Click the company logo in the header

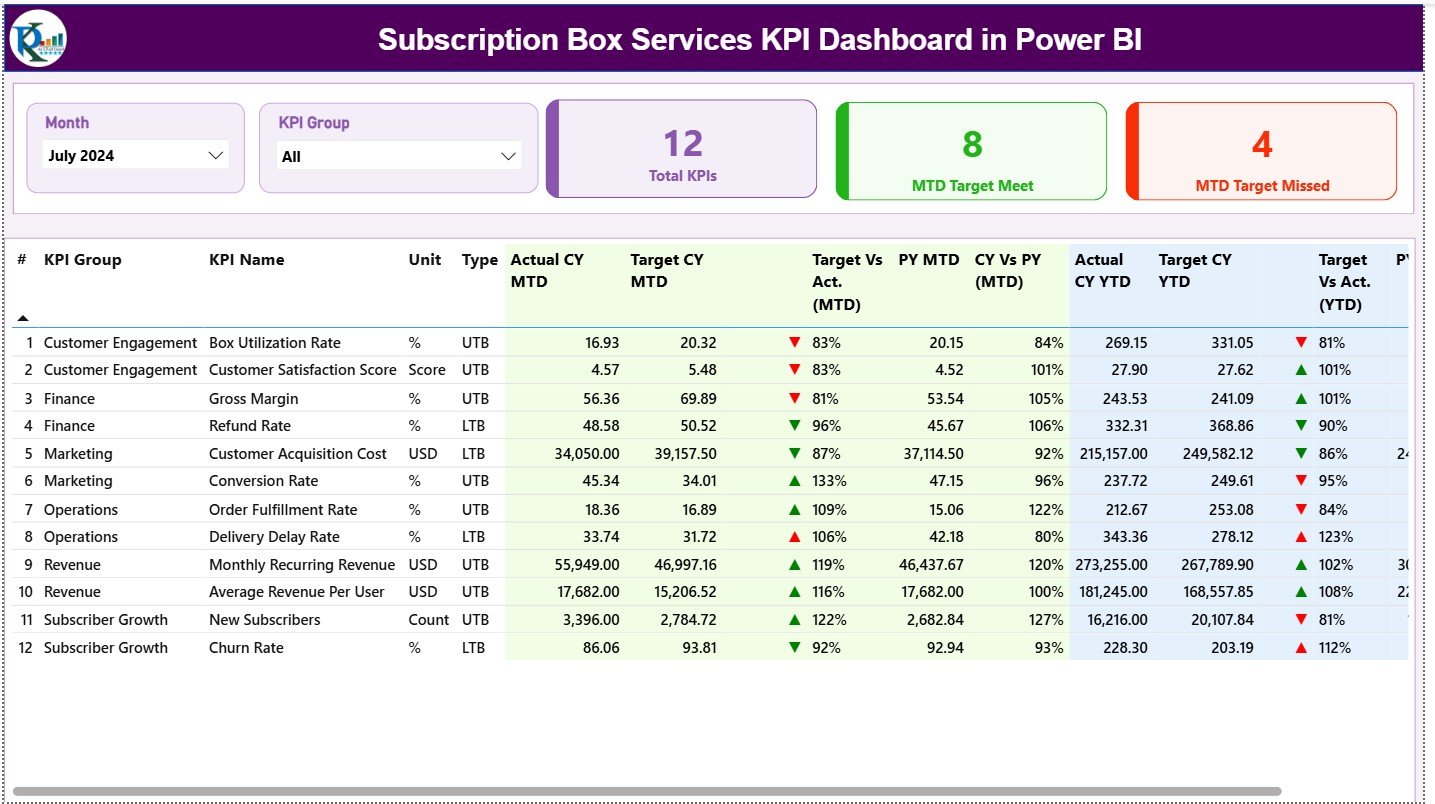(x=37, y=38)
